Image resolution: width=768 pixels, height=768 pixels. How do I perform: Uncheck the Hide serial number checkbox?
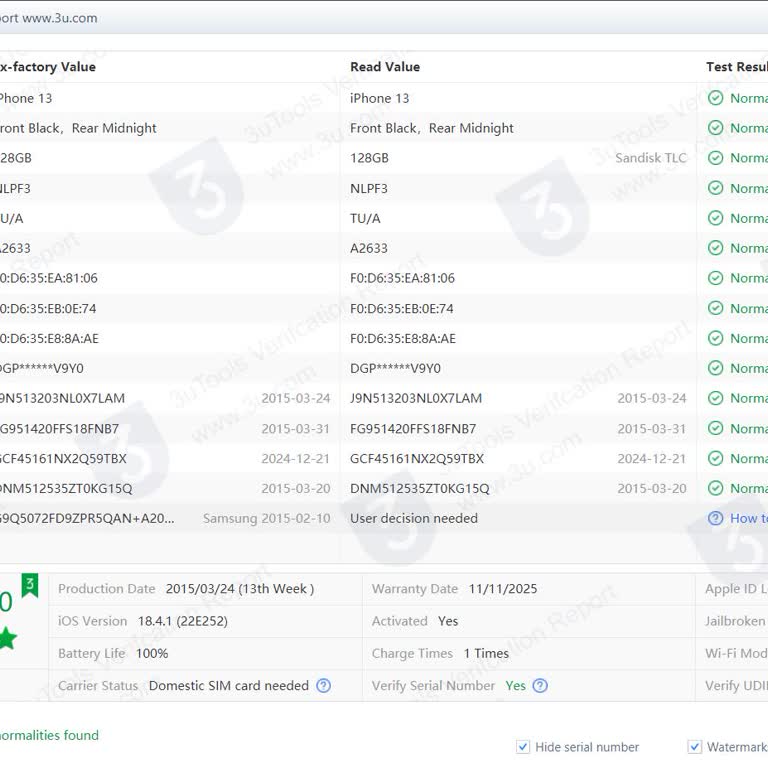(x=523, y=747)
